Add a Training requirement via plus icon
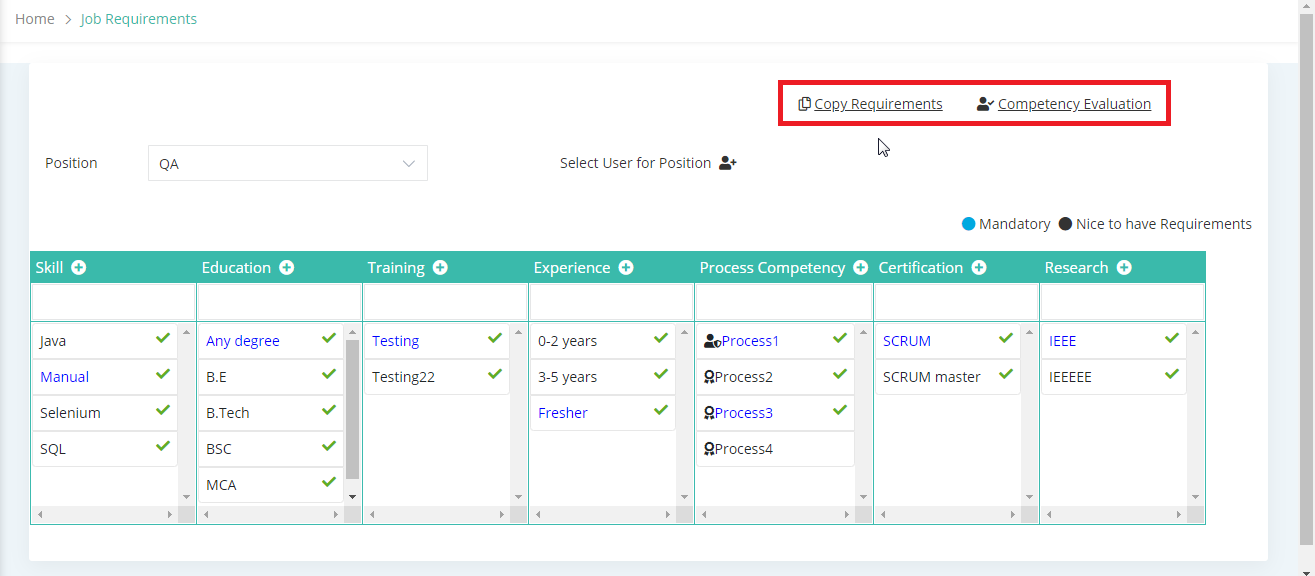 pyautogui.click(x=440, y=267)
